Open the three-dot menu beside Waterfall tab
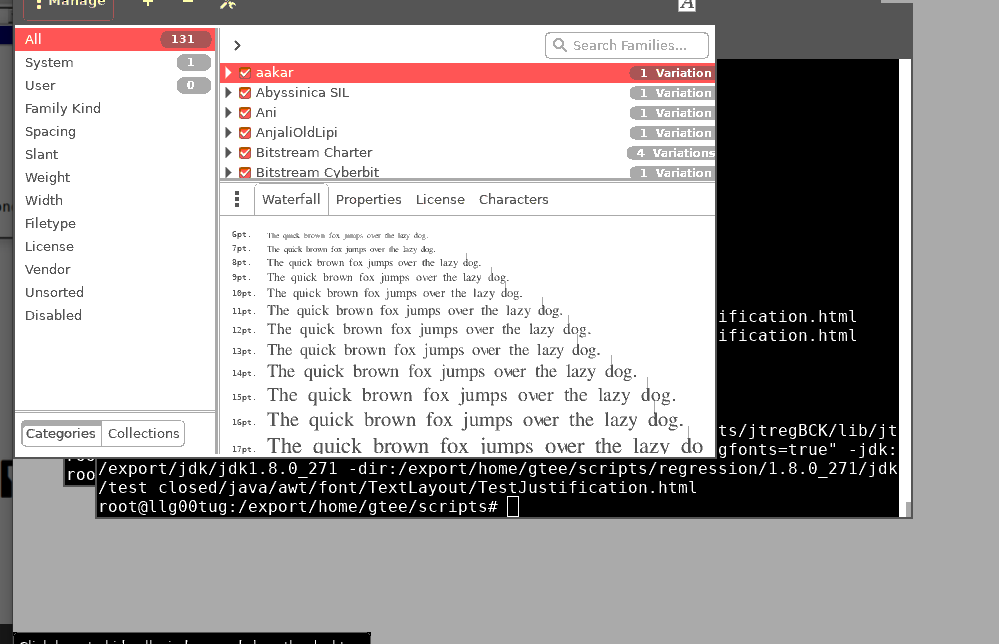The image size is (999, 644). [x=236, y=199]
